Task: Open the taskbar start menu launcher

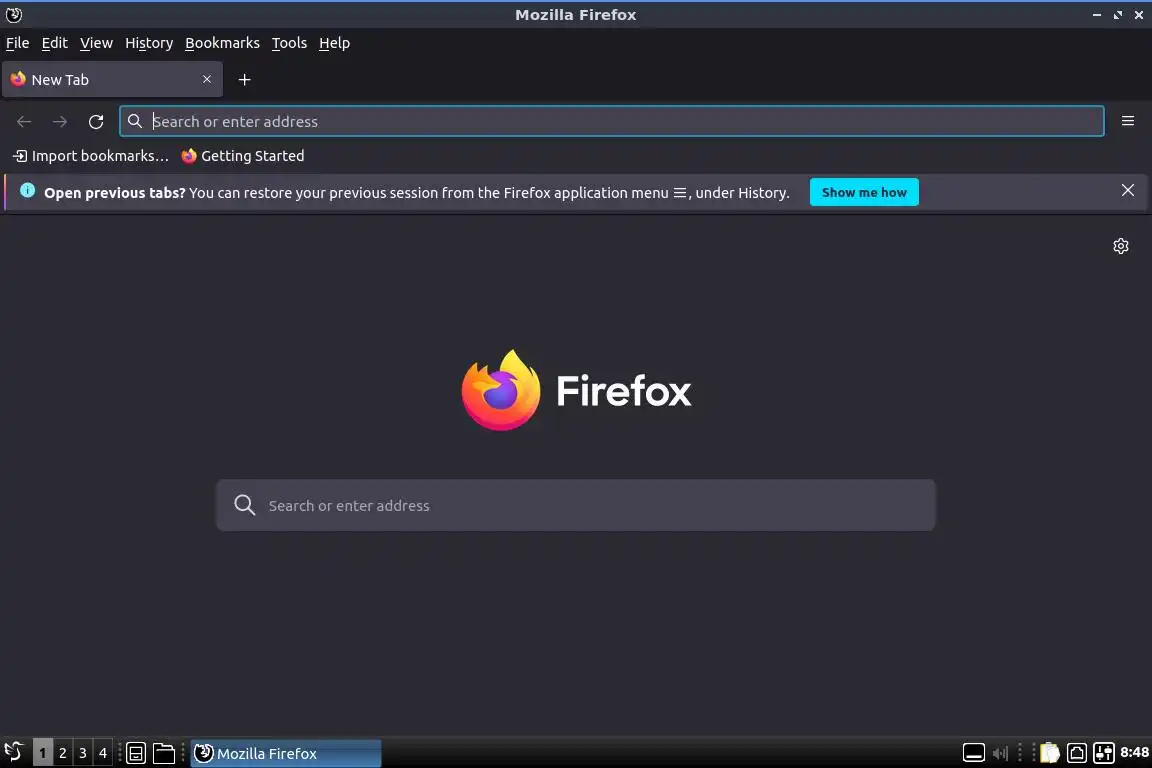Action: [14, 753]
